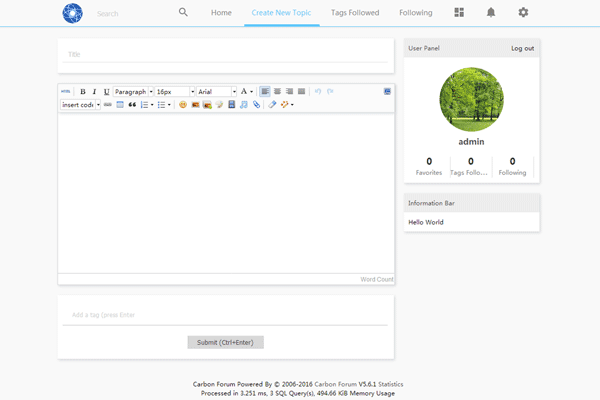The image size is (600, 400).
Task: Toggle bold formatting in the editor
Action: (83, 91)
